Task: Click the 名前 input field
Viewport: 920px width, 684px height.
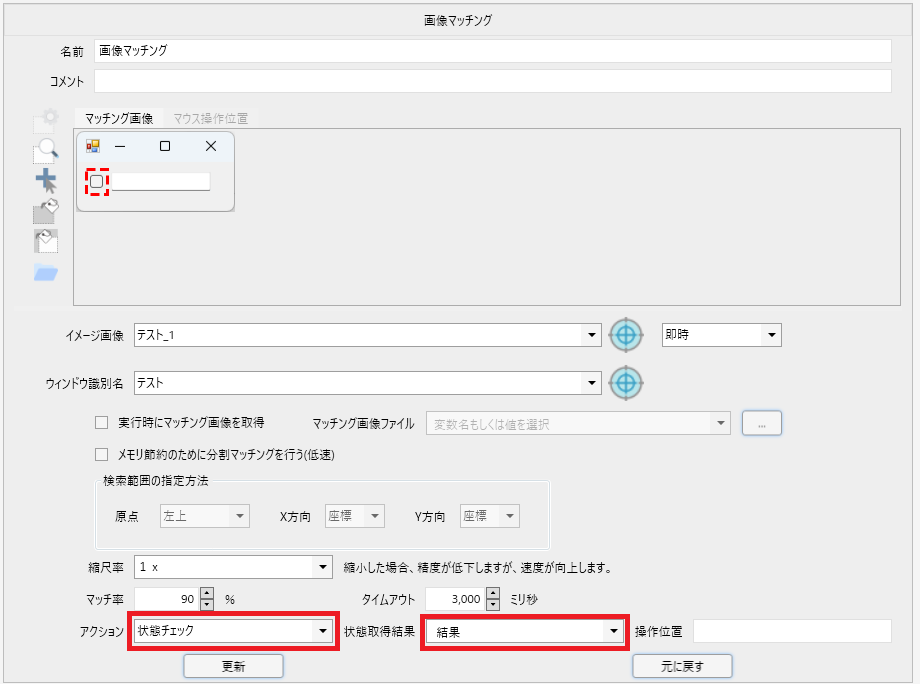Action: [x=493, y=51]
